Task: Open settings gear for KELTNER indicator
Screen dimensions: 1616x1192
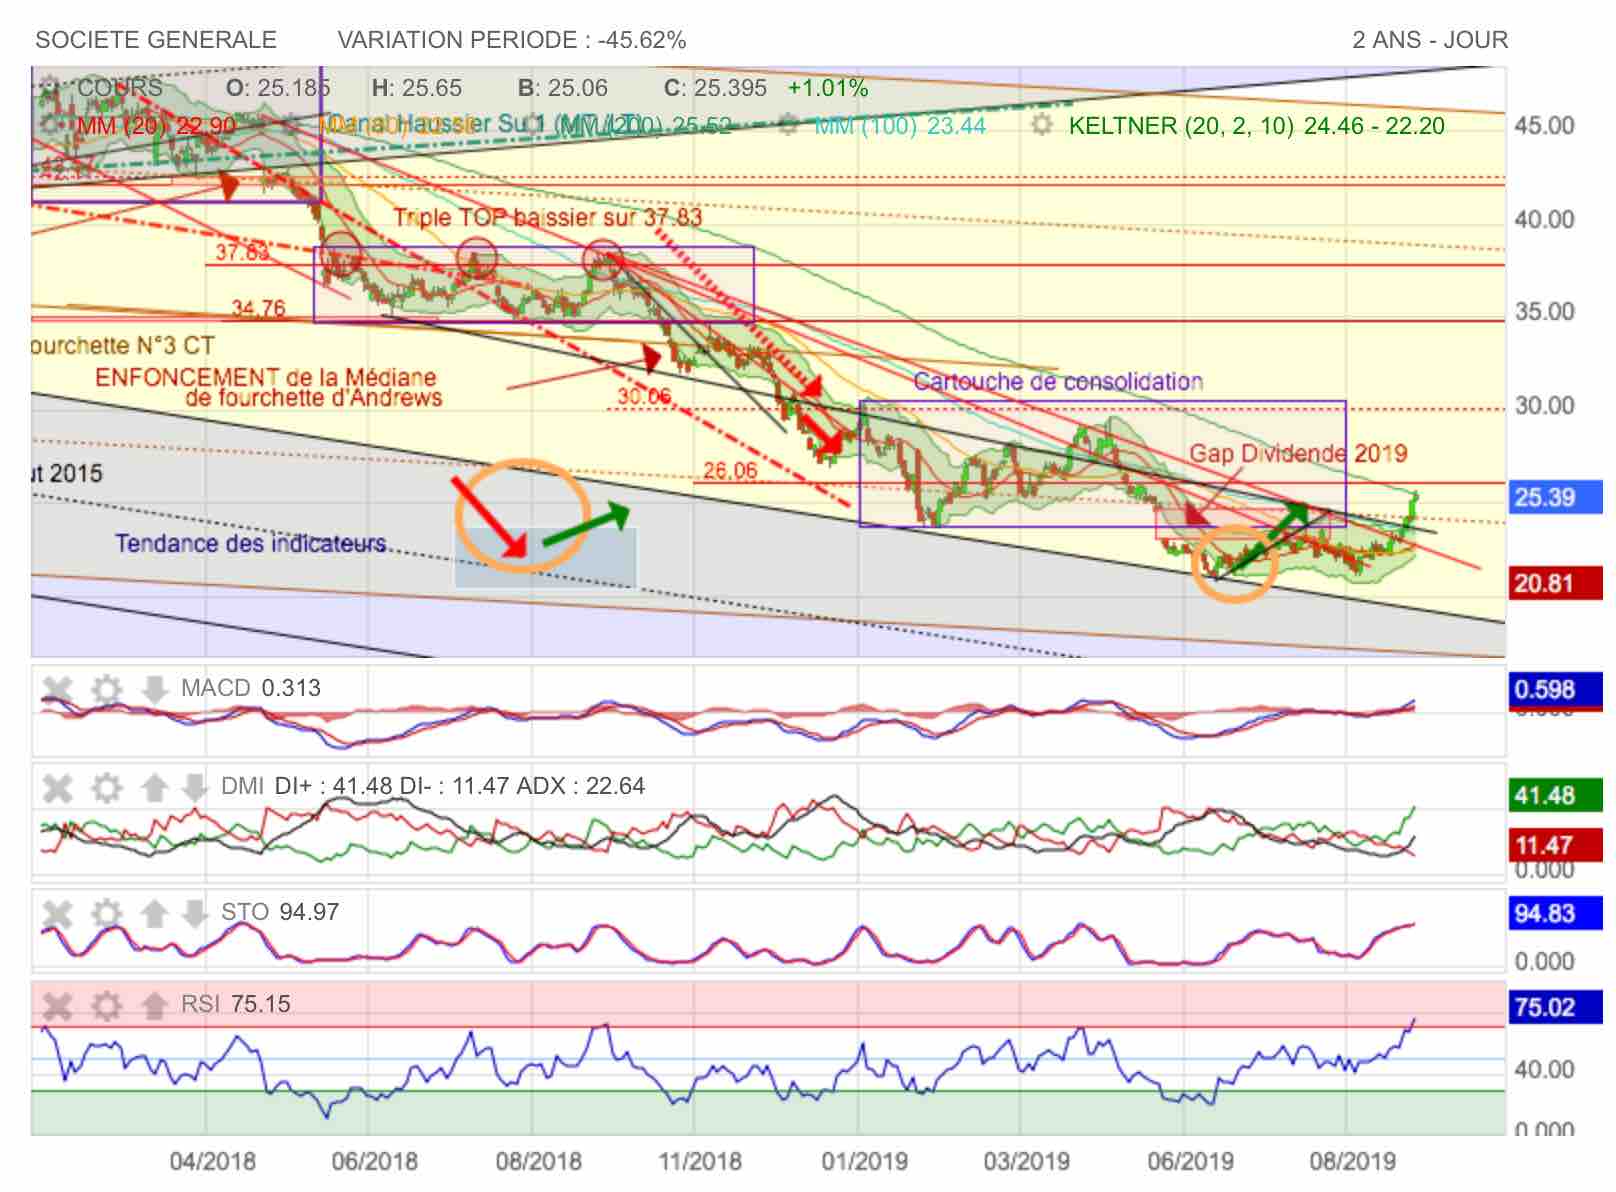Action: click(1042, 126)
